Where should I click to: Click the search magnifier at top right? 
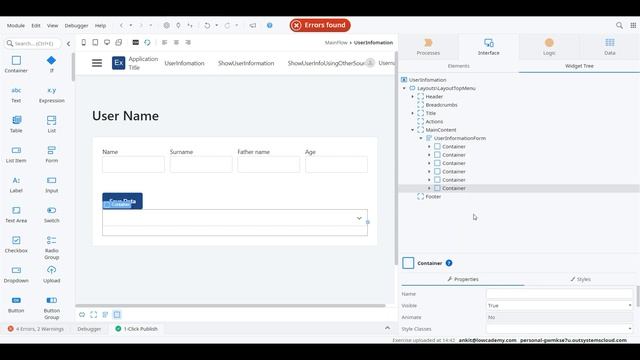tap(619, 25)
